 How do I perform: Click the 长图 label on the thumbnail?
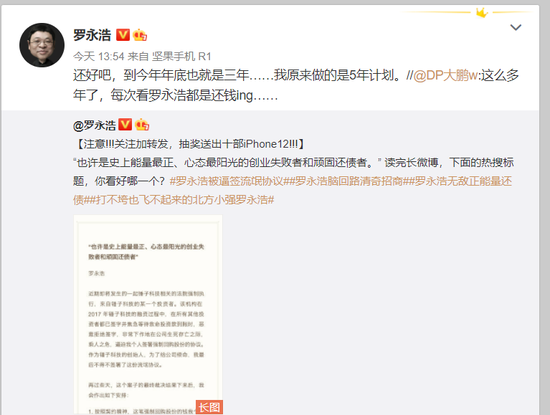click(209, 407)
